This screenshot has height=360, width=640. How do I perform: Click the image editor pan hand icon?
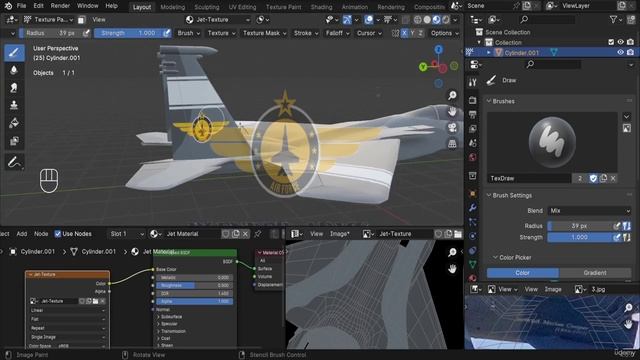(x=452, y=269)
